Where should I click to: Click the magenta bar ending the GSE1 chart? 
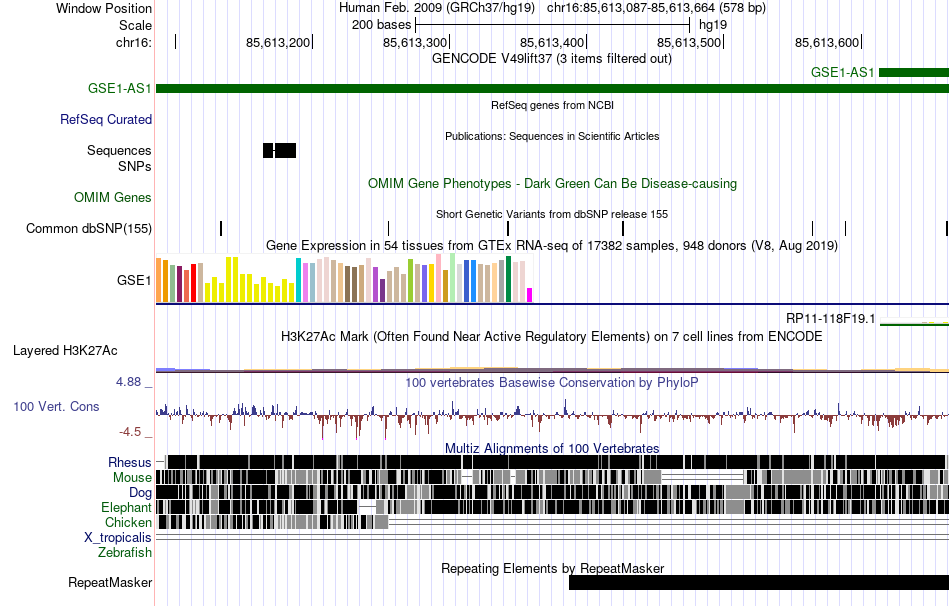coord(530,295)
